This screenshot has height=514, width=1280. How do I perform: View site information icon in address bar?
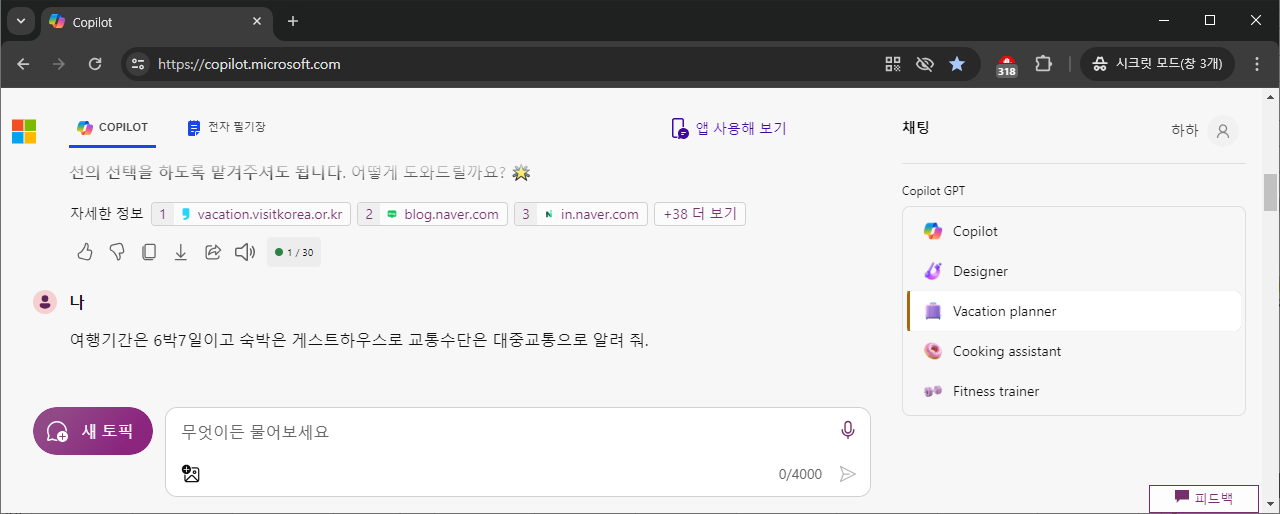point(138,64)
